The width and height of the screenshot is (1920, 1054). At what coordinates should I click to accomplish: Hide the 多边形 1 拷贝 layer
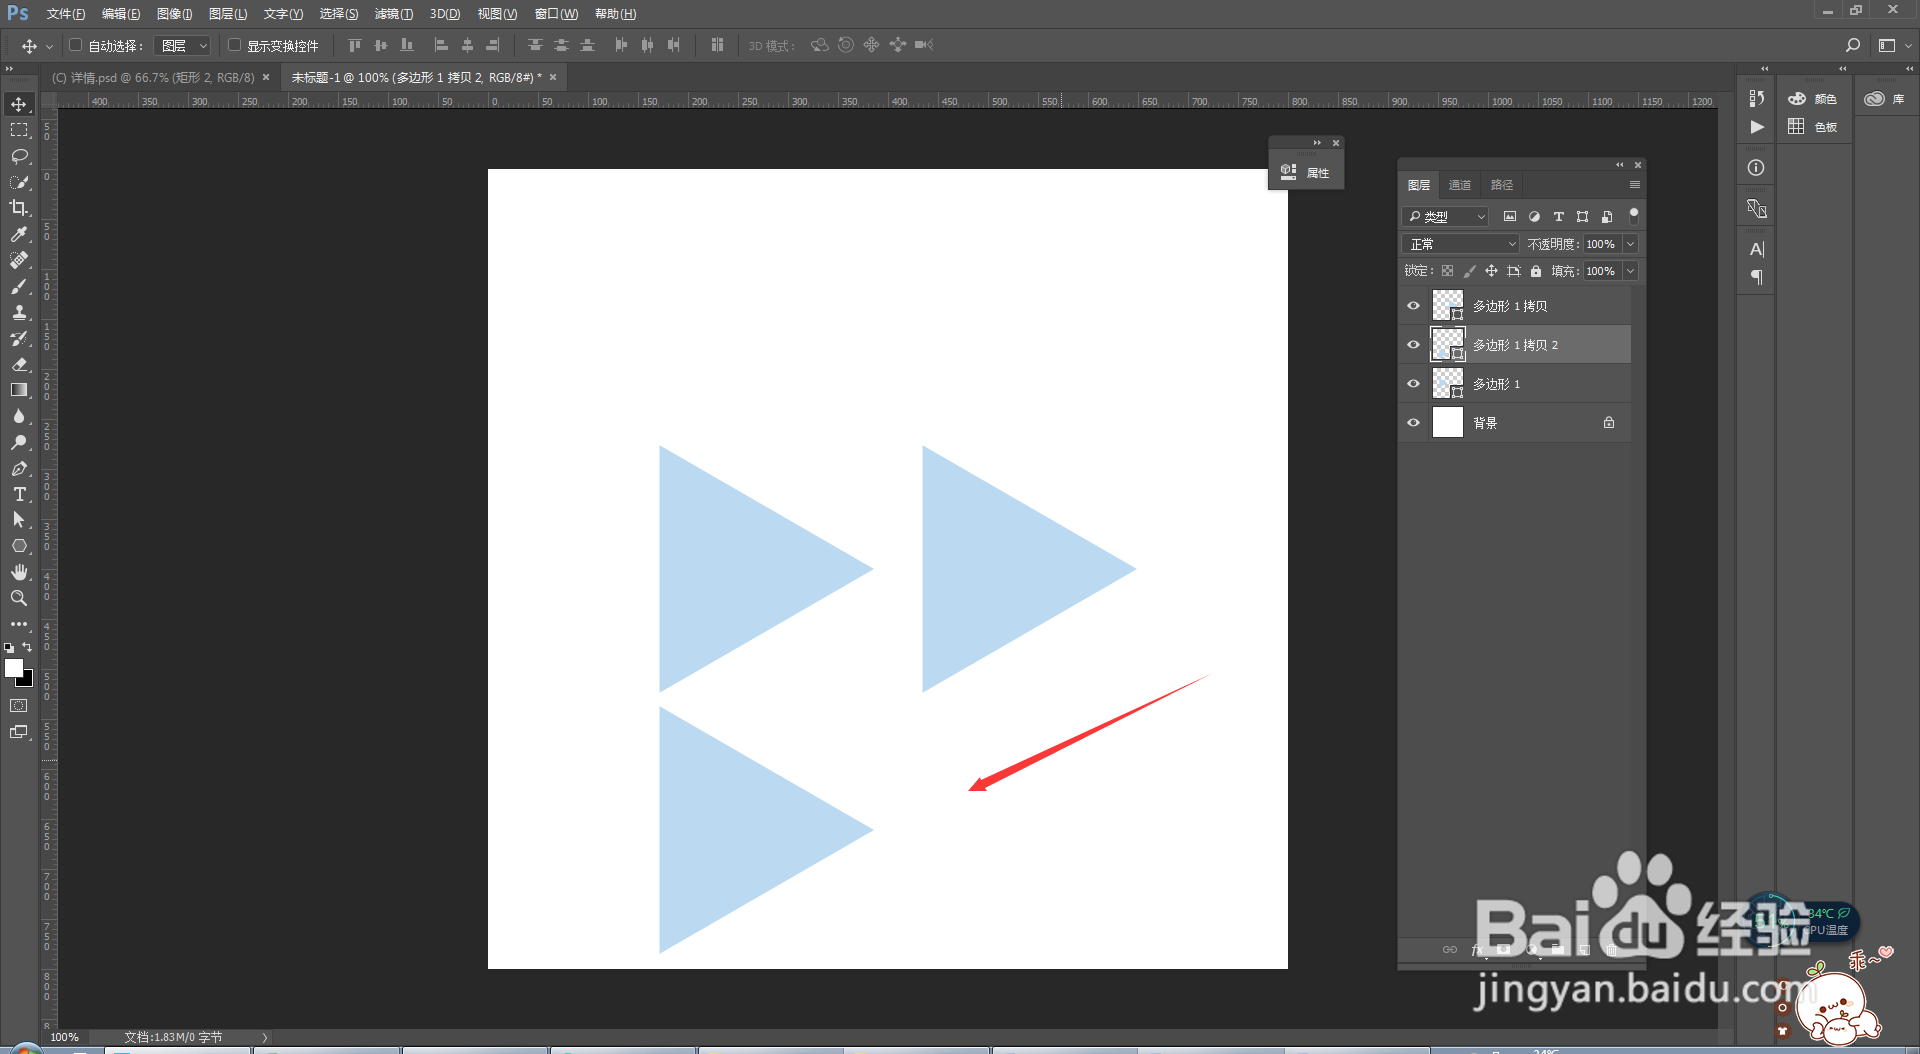click(x=1413, y=306)
